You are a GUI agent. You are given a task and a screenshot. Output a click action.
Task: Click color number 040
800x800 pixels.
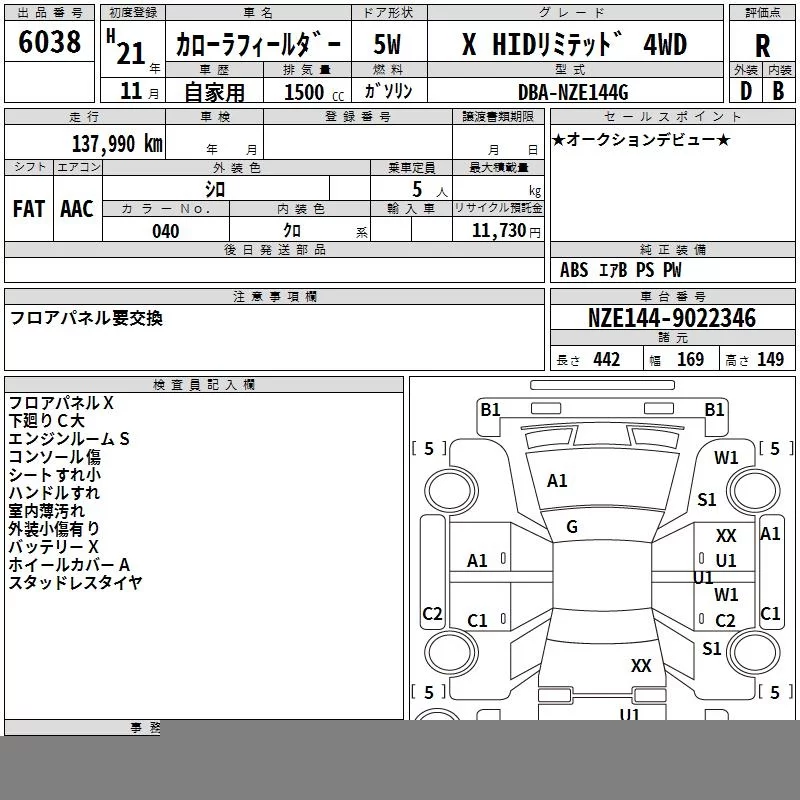pyautogui.click(x=165, y=231)
